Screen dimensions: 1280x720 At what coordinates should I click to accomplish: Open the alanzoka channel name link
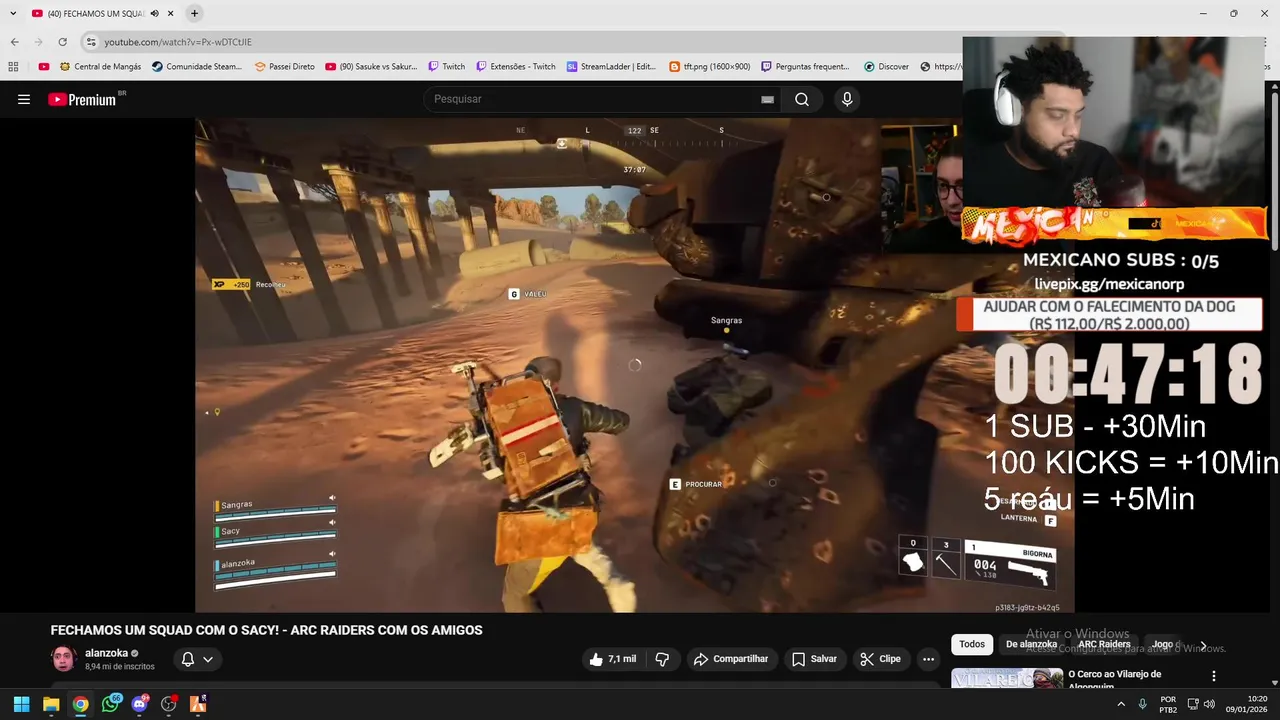pyautogui.click(x=106, y=653)
